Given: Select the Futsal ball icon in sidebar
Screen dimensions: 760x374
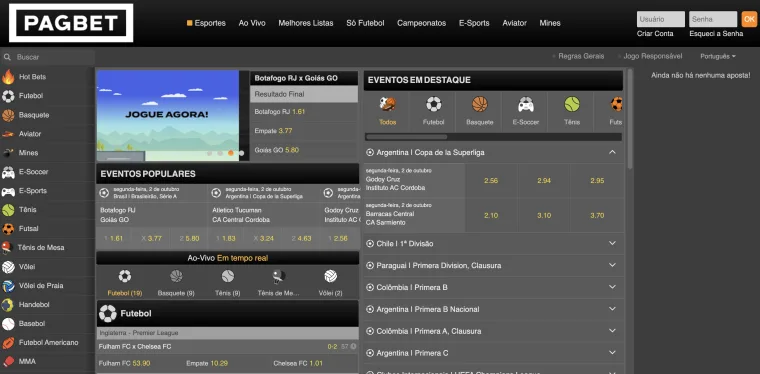Looking at the screenshot, I should [8, 229].
